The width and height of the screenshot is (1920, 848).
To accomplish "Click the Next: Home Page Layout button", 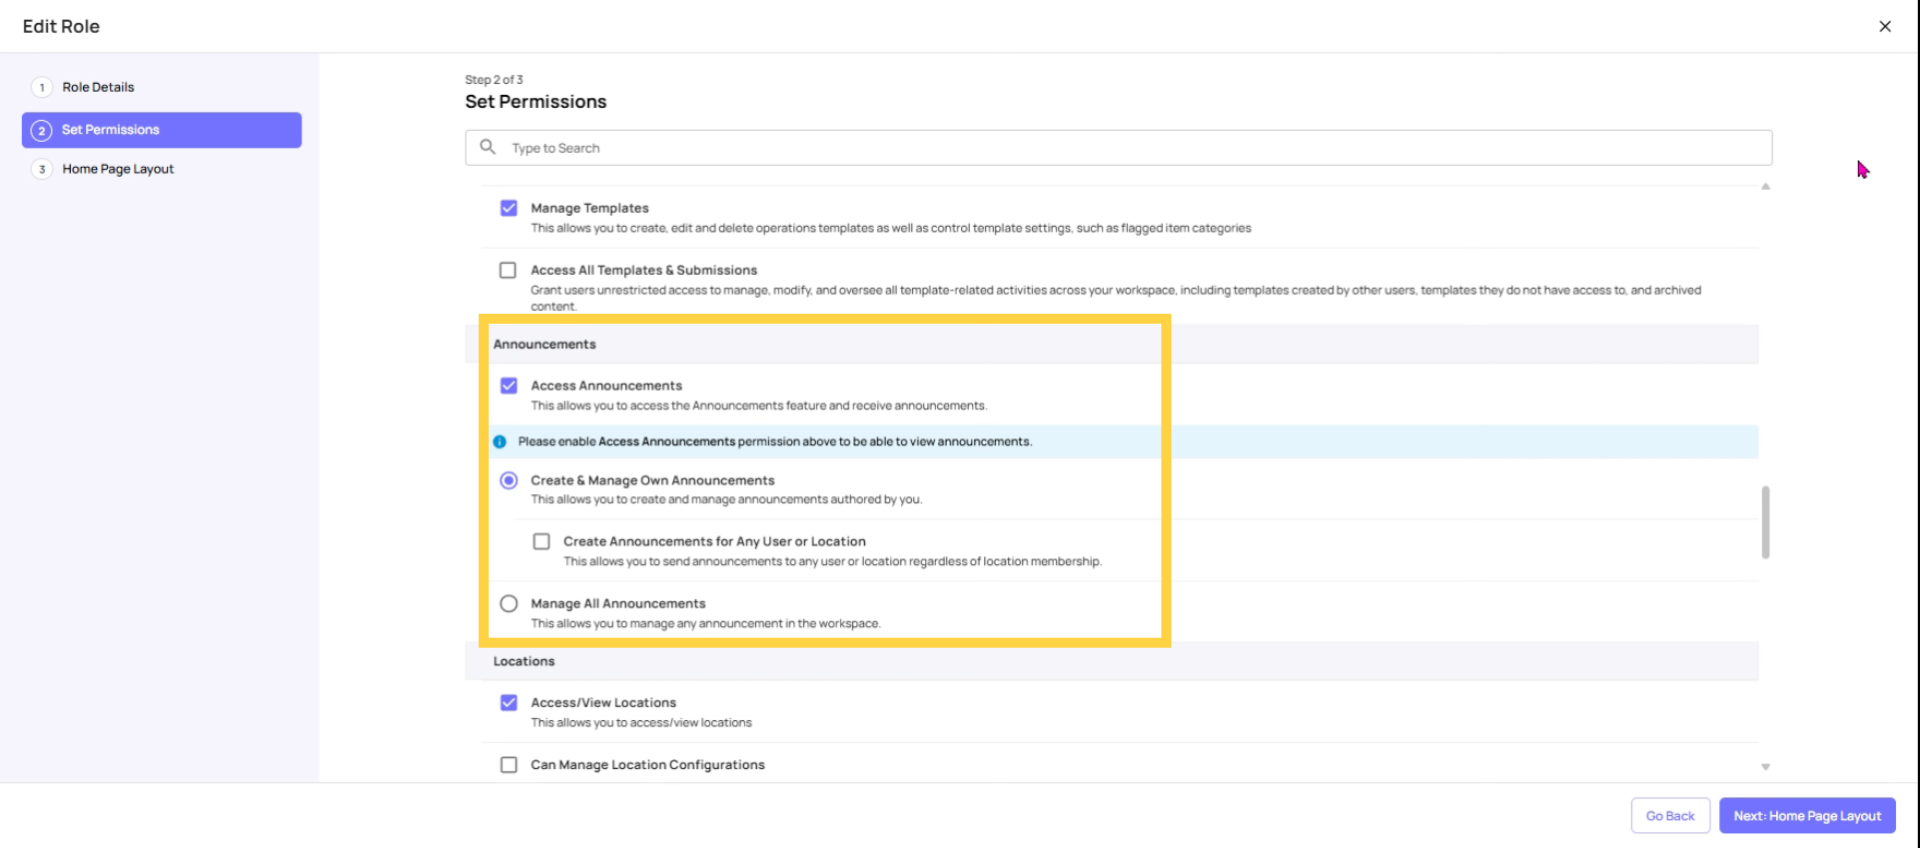I will (x=1806, y=815).
